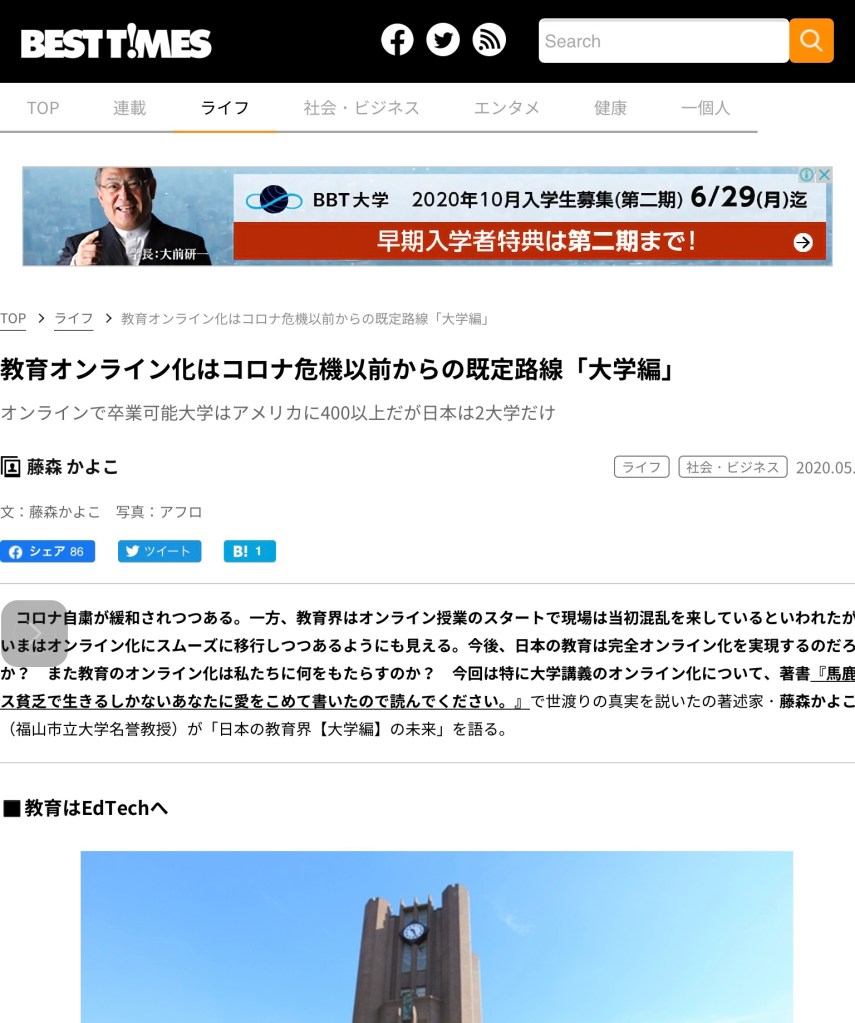Image resolution: width=855 pixels, height=1023 pixels.
Task: Select the TOP navigation tab
Action: [x=43, y=108]
